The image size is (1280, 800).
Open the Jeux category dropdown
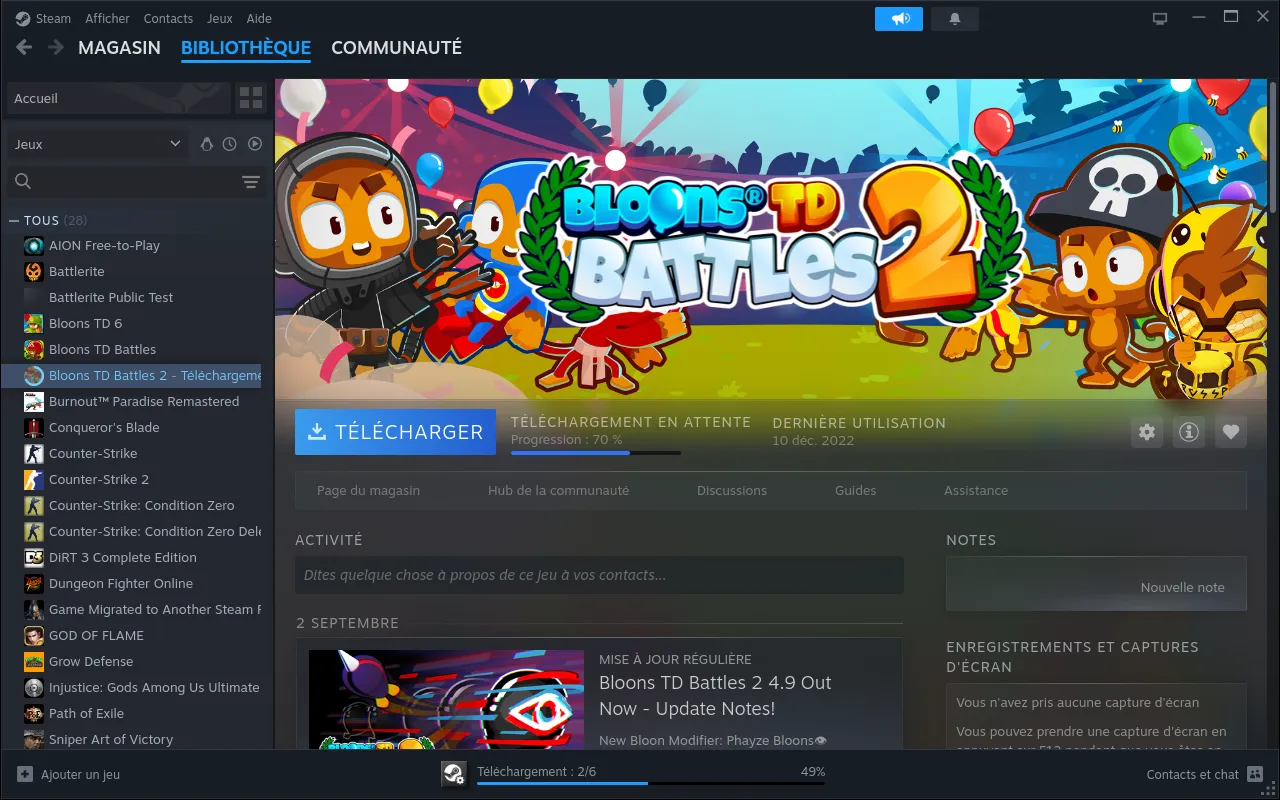click(97, 144)
